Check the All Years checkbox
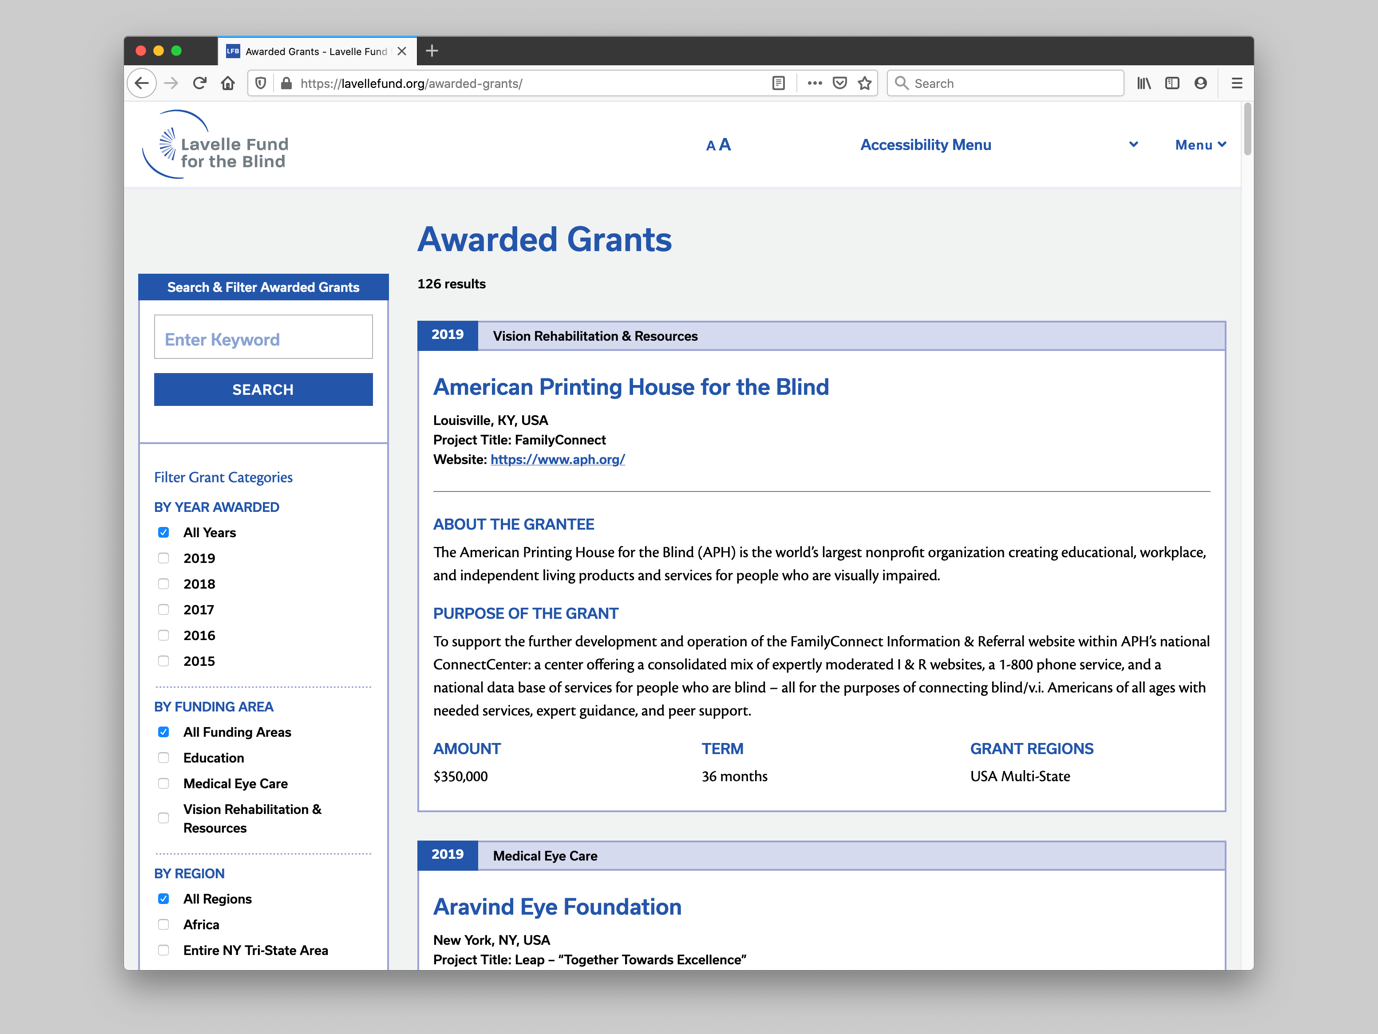1378x1034 pixels. (x=164, y=533)
